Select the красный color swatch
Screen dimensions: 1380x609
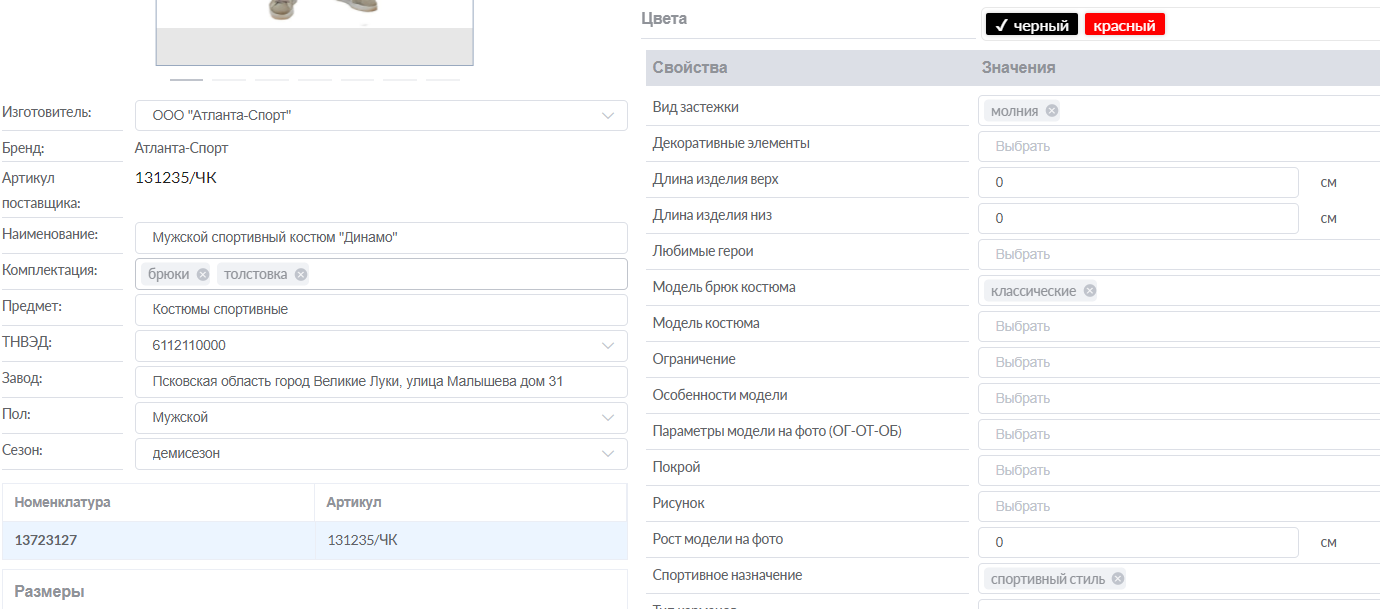[x=1124, y=26]
